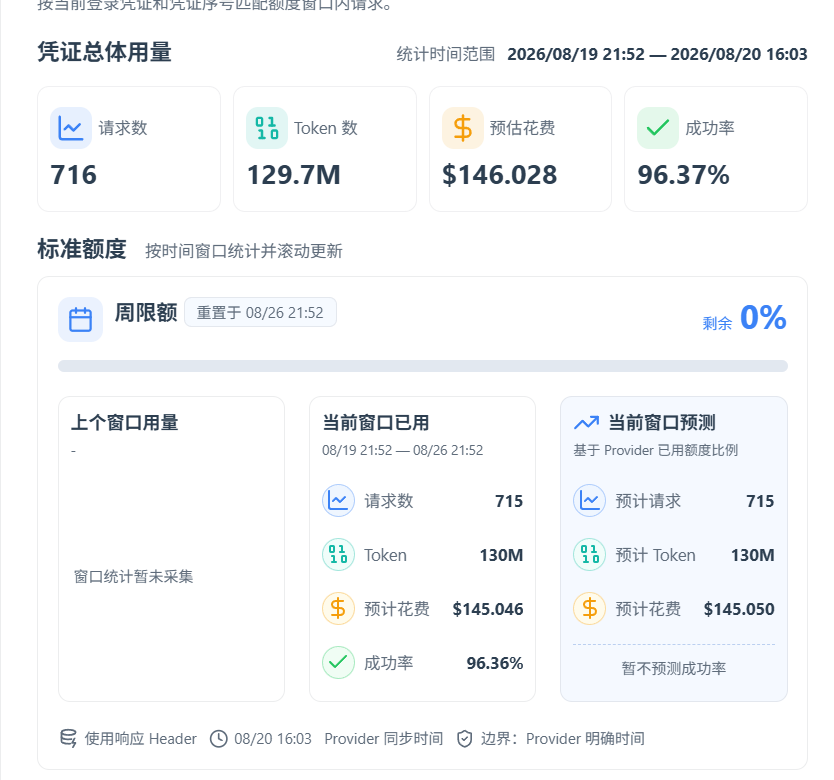Click the 凭证总体用量 section heading
Image resolution: width=834 pixels, height=780 pixels.
coord(104,52)
